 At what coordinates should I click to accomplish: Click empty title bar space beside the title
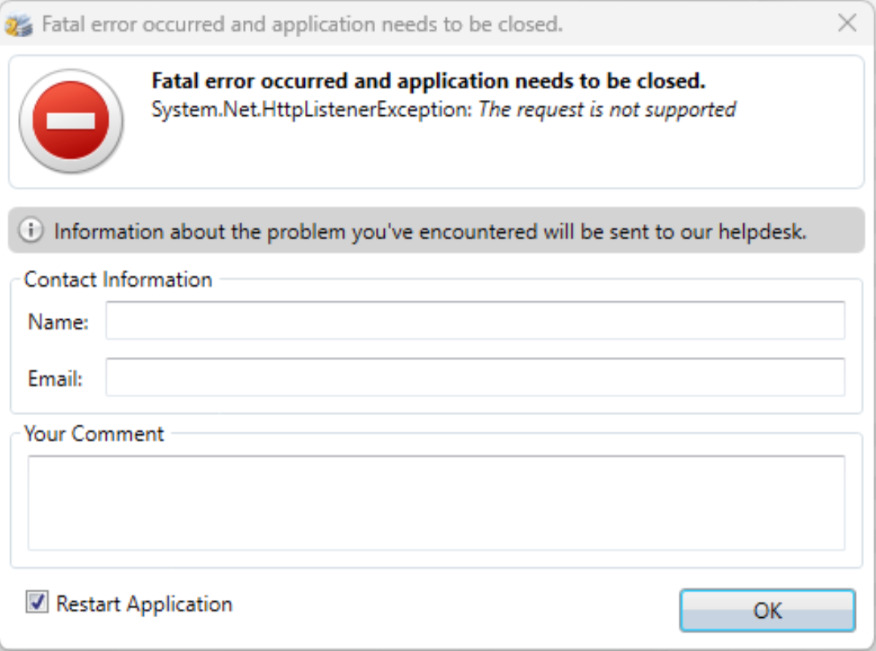(x=700, y=24)
